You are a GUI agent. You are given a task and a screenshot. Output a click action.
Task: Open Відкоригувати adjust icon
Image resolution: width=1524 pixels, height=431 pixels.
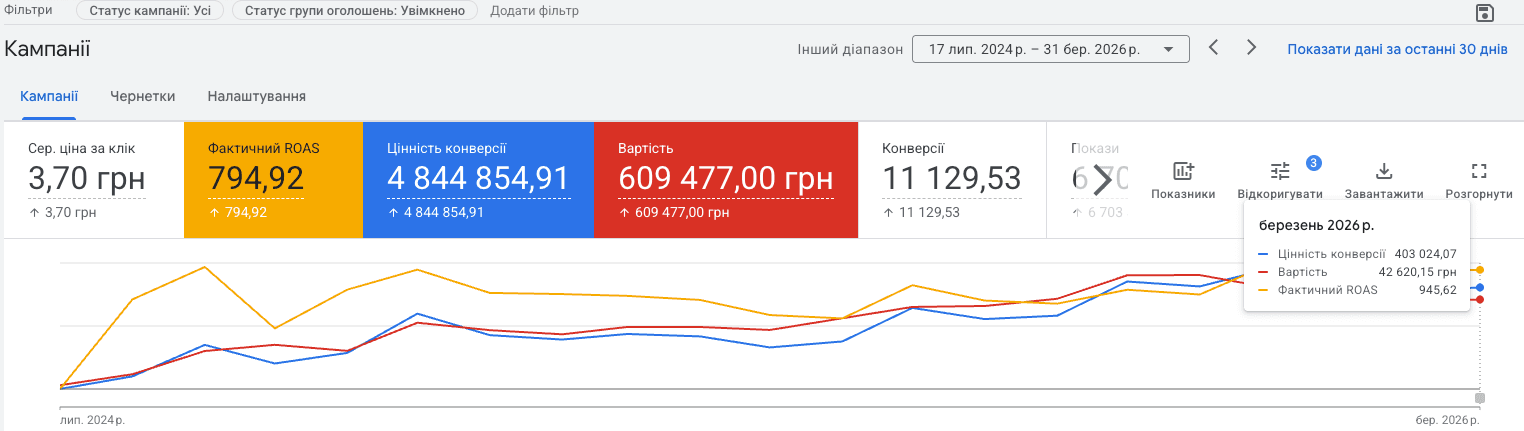click(1281, 171)
